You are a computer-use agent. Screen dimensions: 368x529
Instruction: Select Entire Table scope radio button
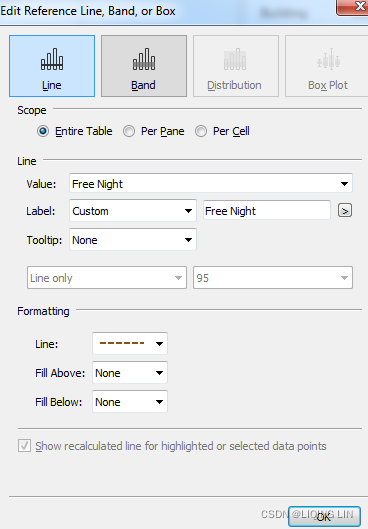(x=43, y=131)
